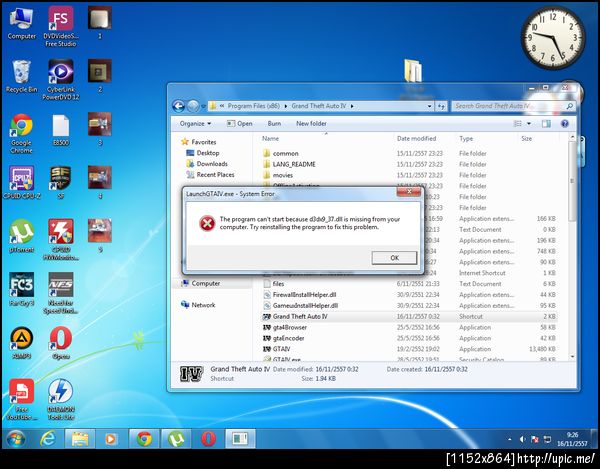
Task: Click Burn in the Explorer toolbar
Action: tap(274, 124)
